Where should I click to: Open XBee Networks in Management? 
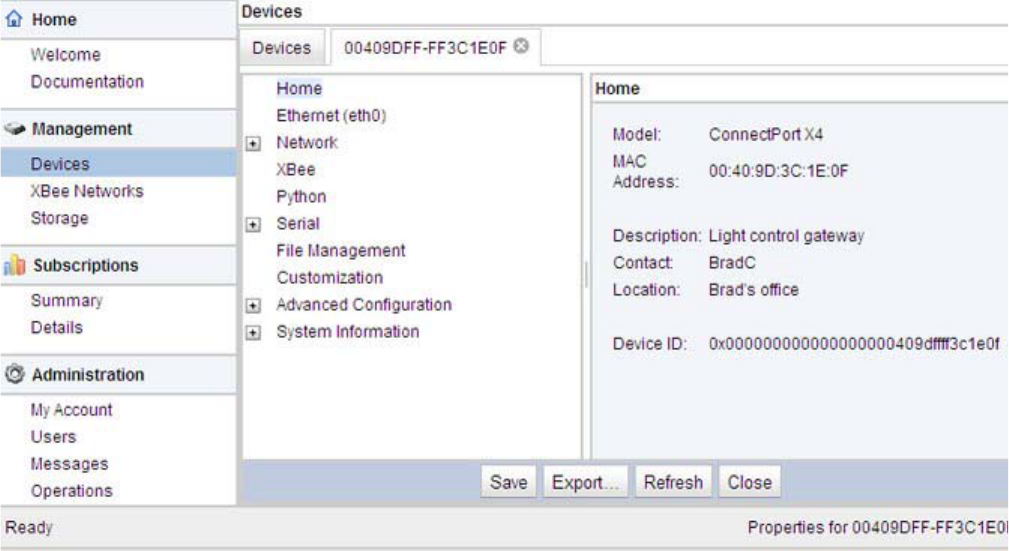click(87, 191)
